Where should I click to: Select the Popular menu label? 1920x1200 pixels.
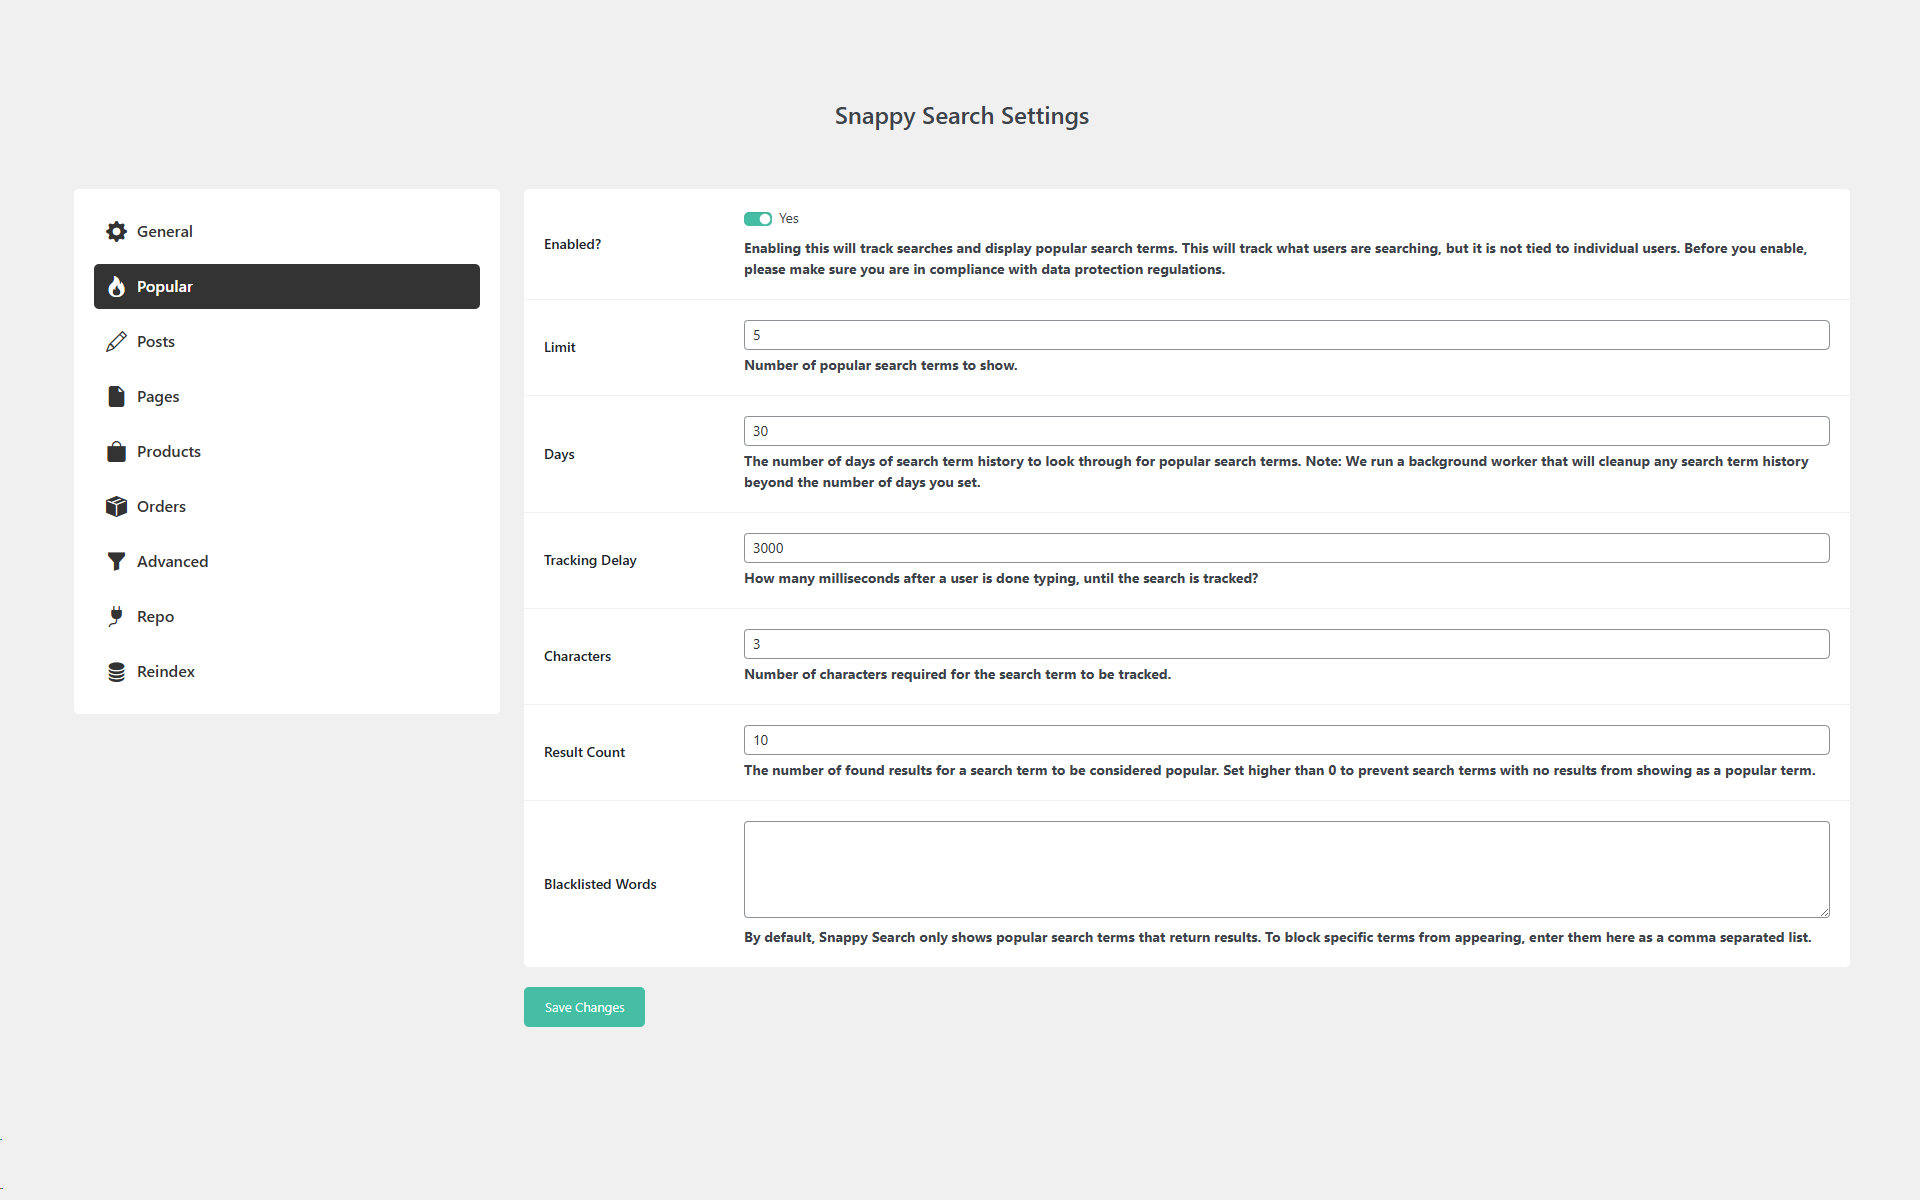point(165,286)
